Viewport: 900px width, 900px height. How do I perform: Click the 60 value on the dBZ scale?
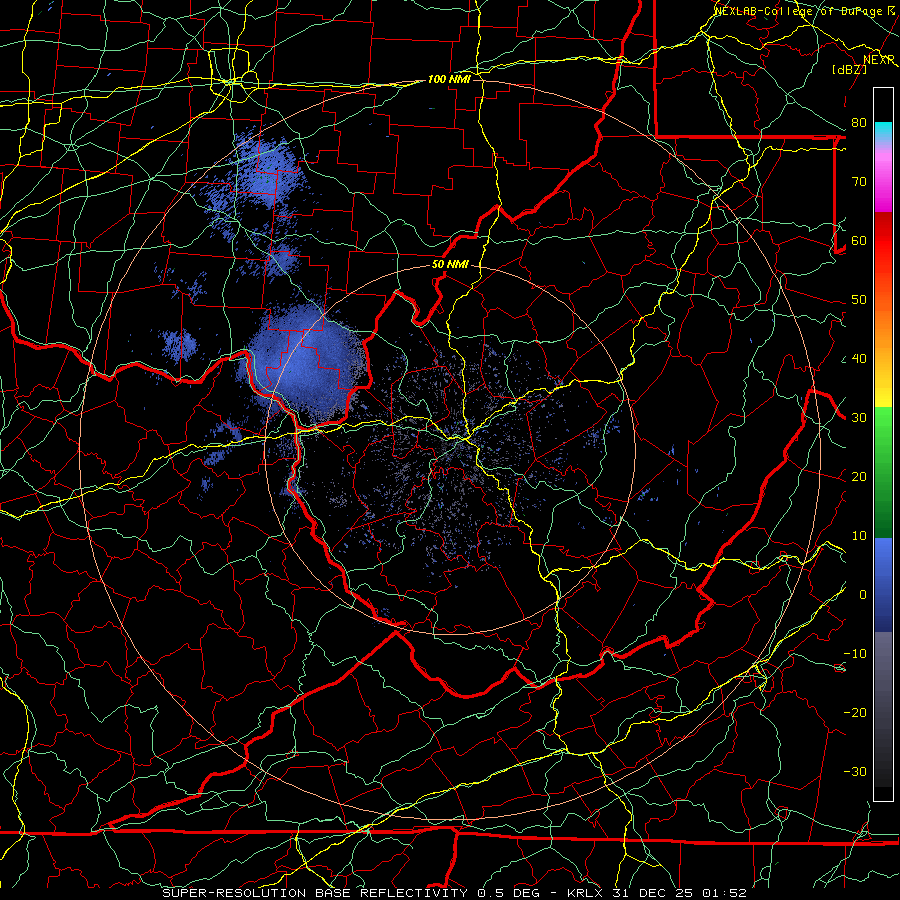[859, 241]
